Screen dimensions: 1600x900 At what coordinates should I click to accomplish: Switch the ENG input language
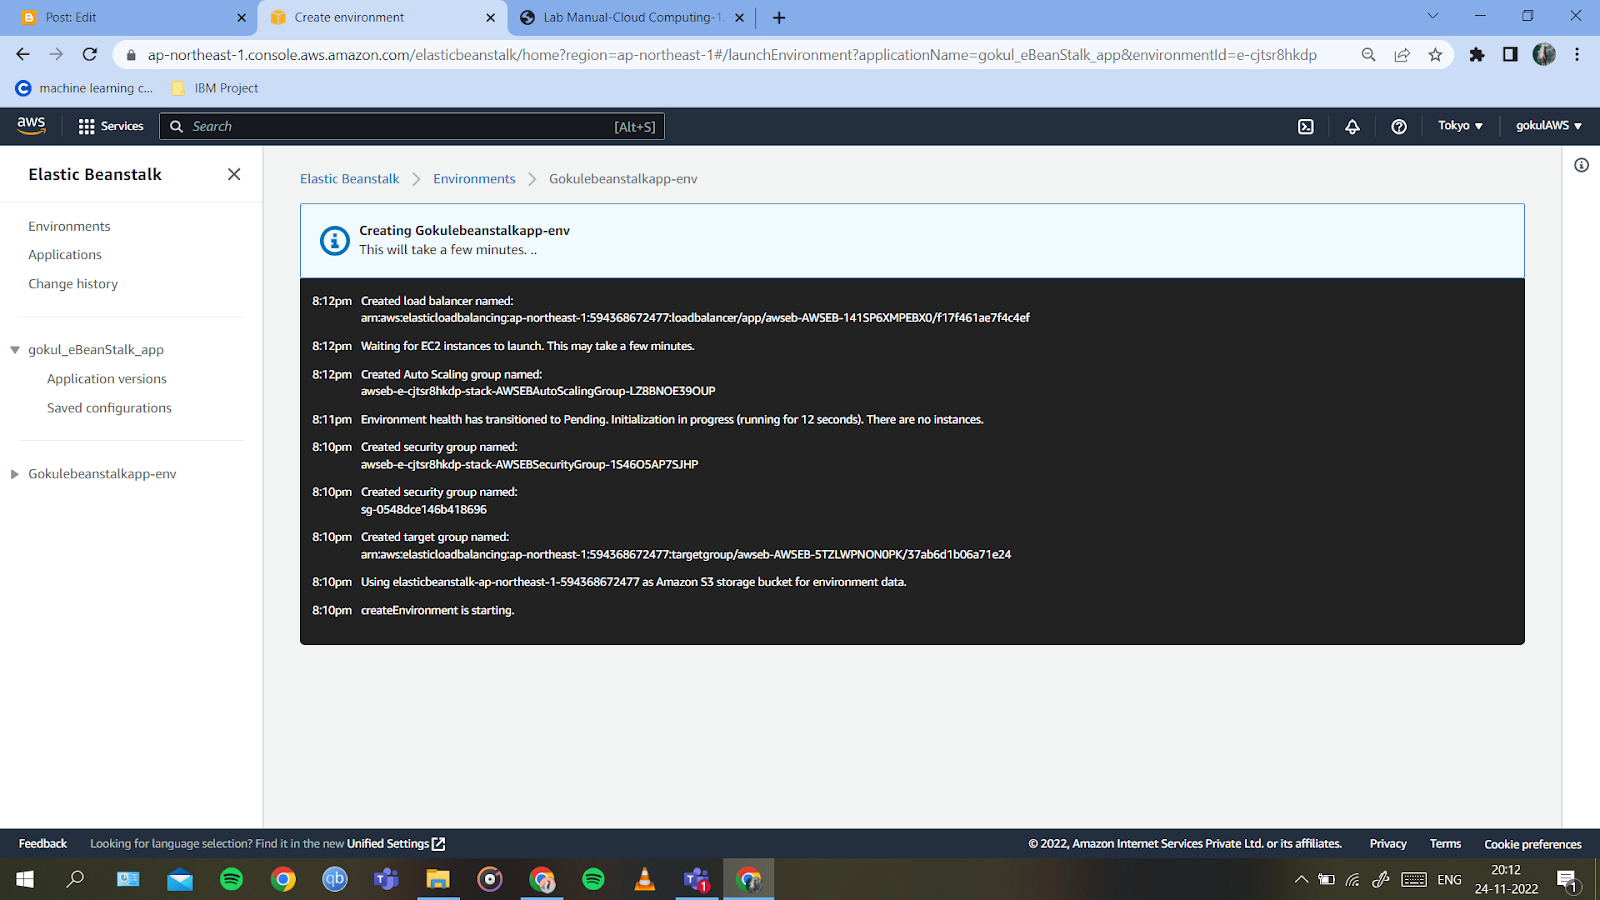coord(1449,880)
